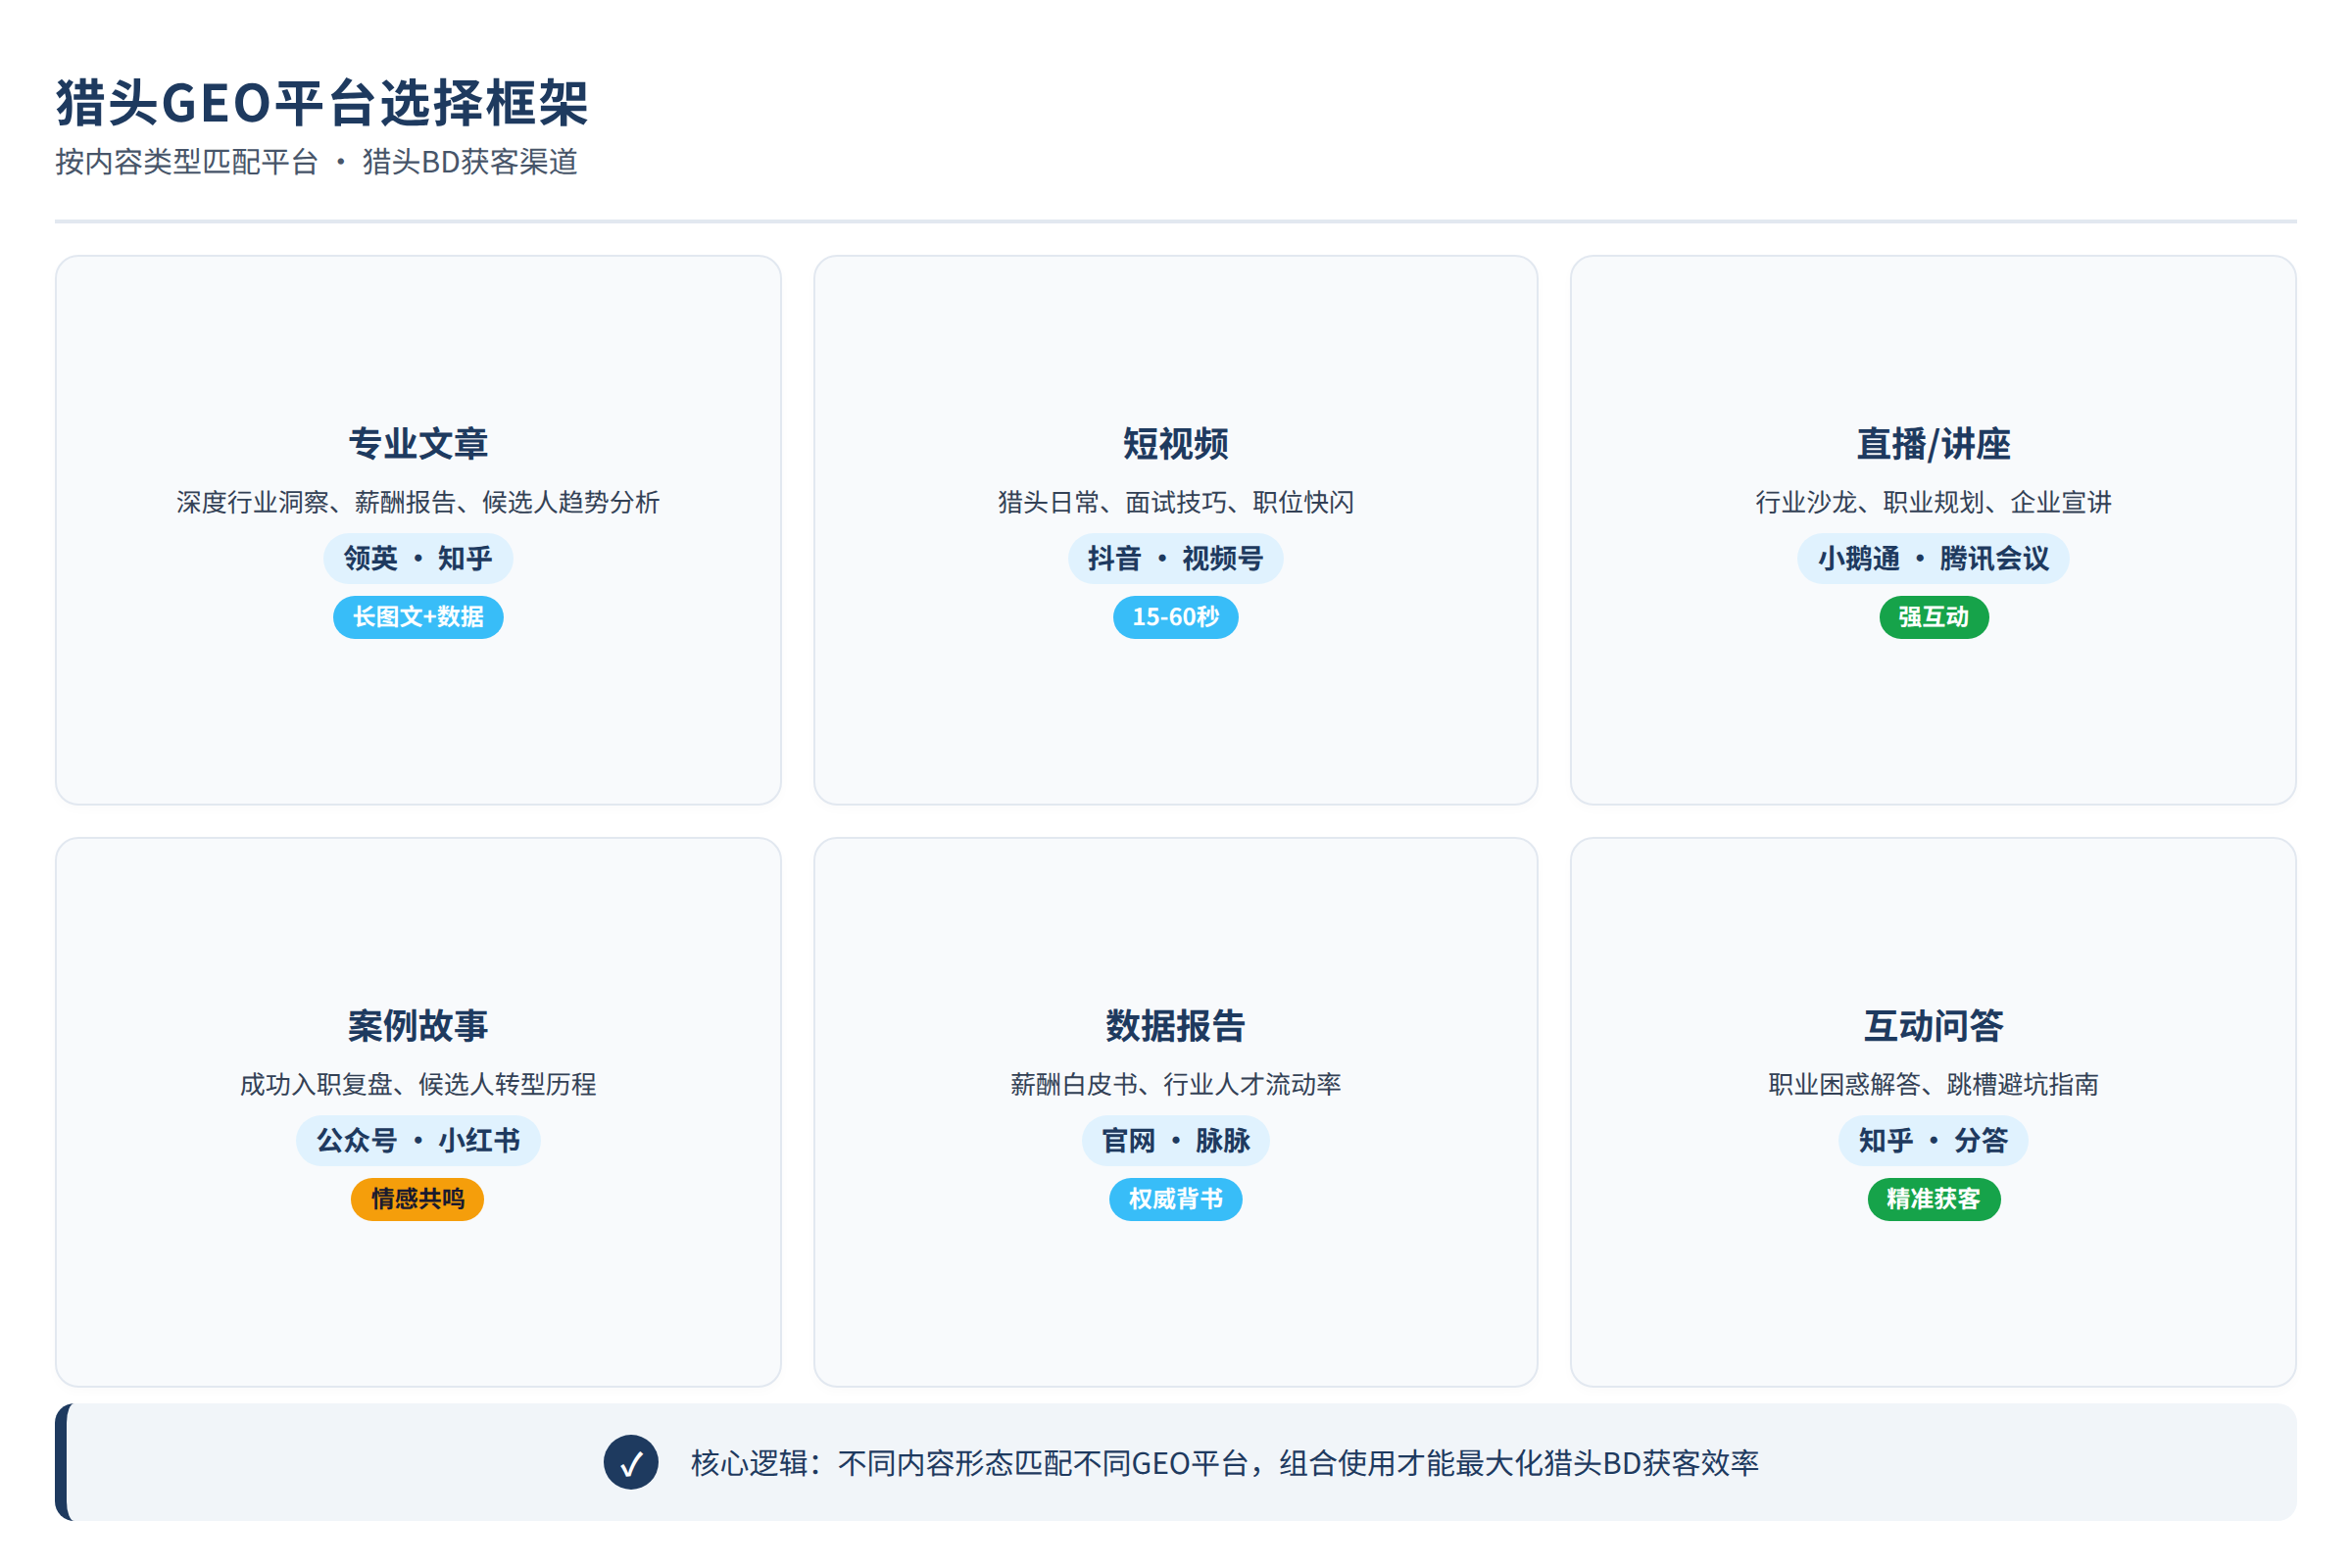Click the description 猎头日常、面试技巧、职位快闪

(x=1175, y=502)
